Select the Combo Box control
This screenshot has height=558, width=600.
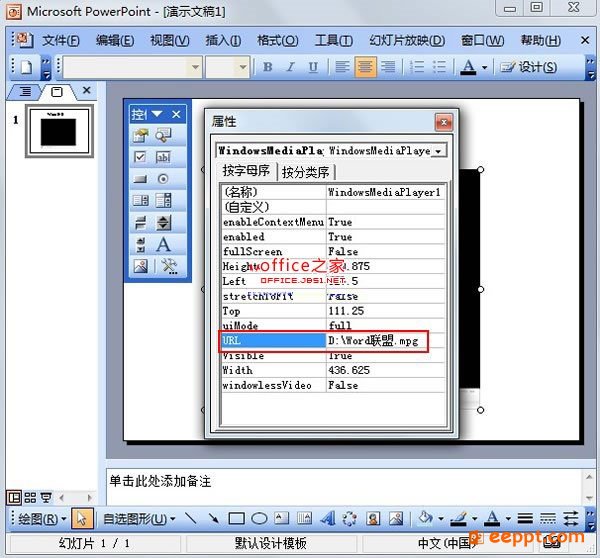(x=163, y=201)
